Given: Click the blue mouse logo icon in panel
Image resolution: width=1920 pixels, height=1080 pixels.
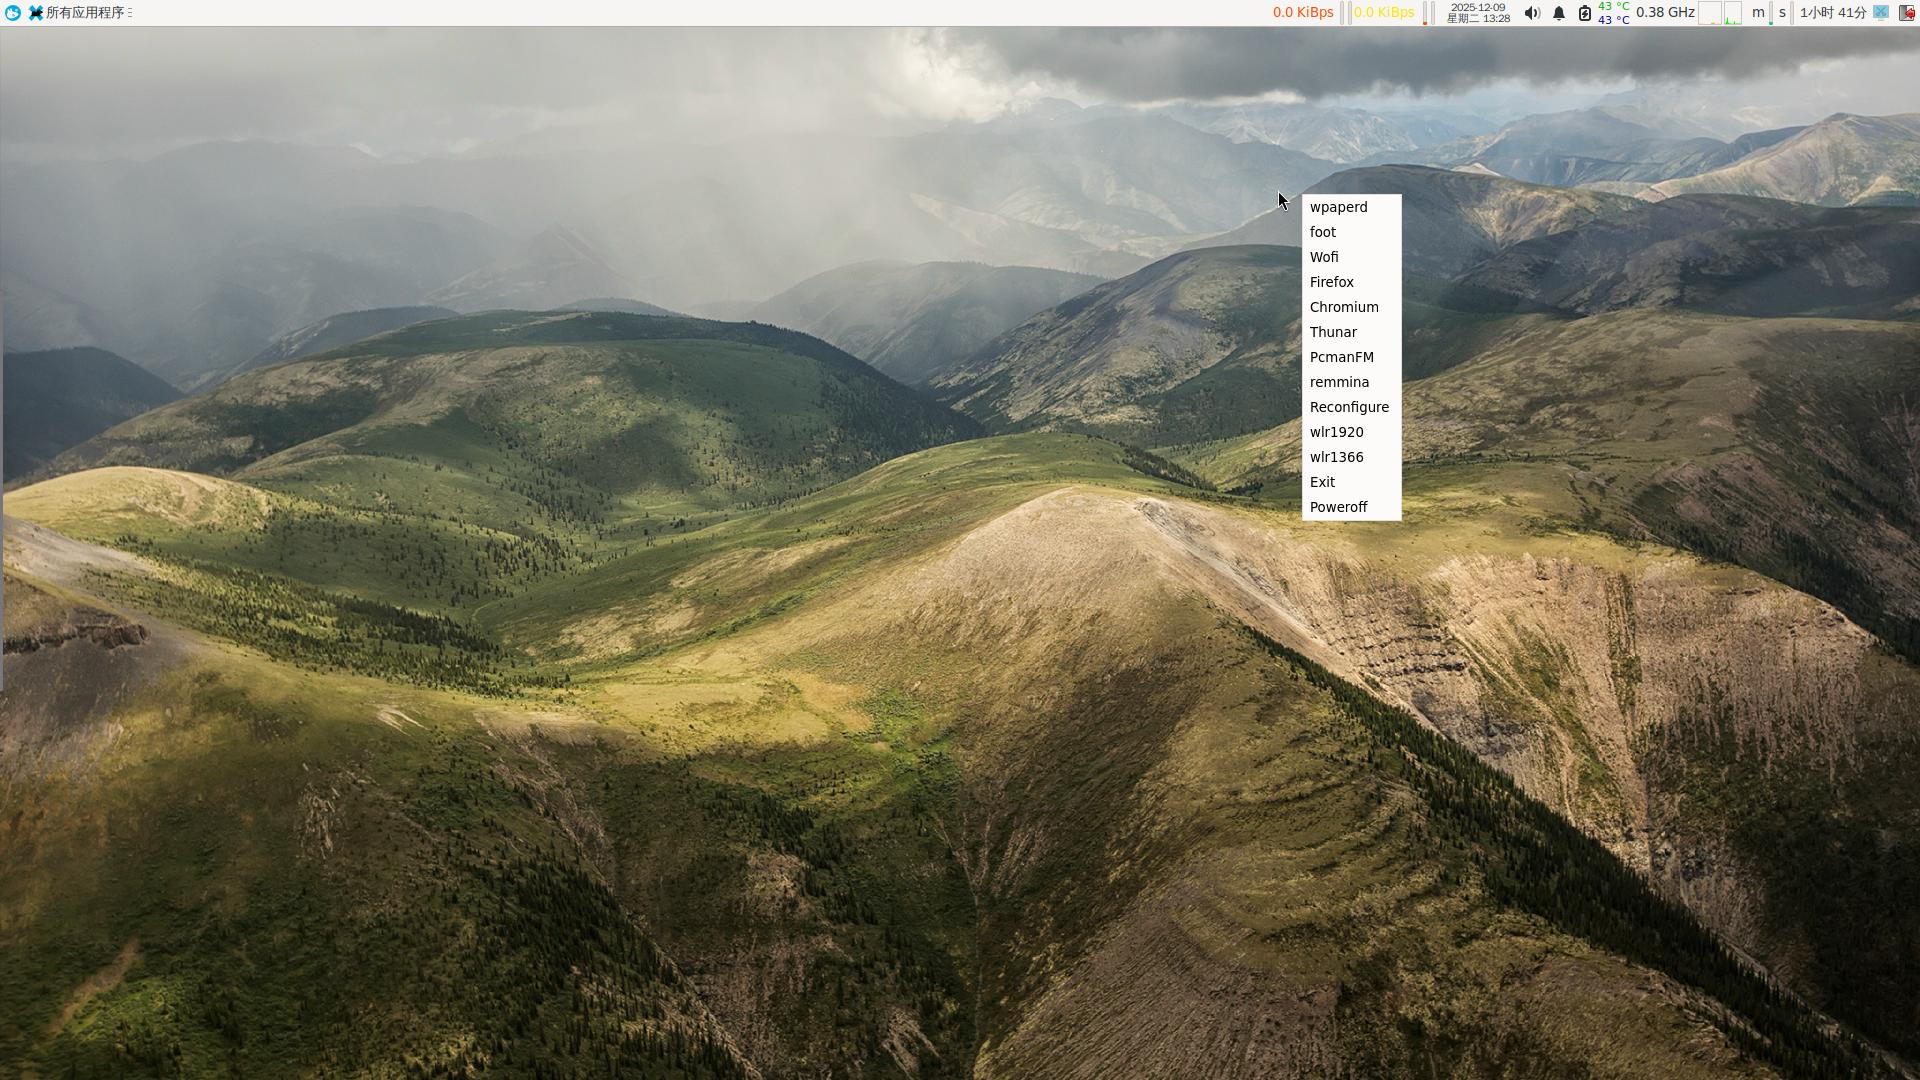Looking at the screenshot, I should [12, 13].
